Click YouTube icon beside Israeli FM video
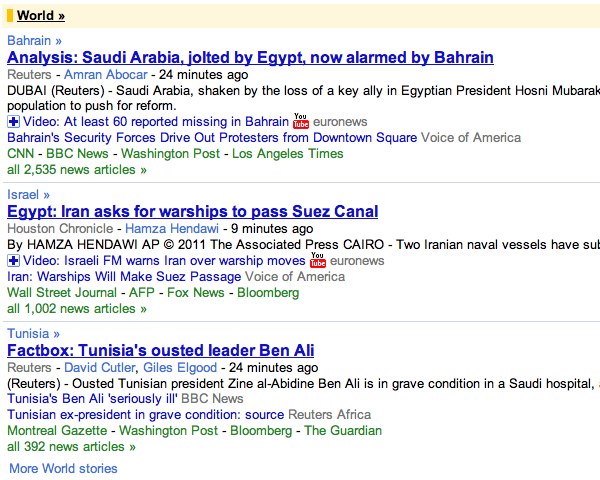The image size is (600, 480). point(318,260)
